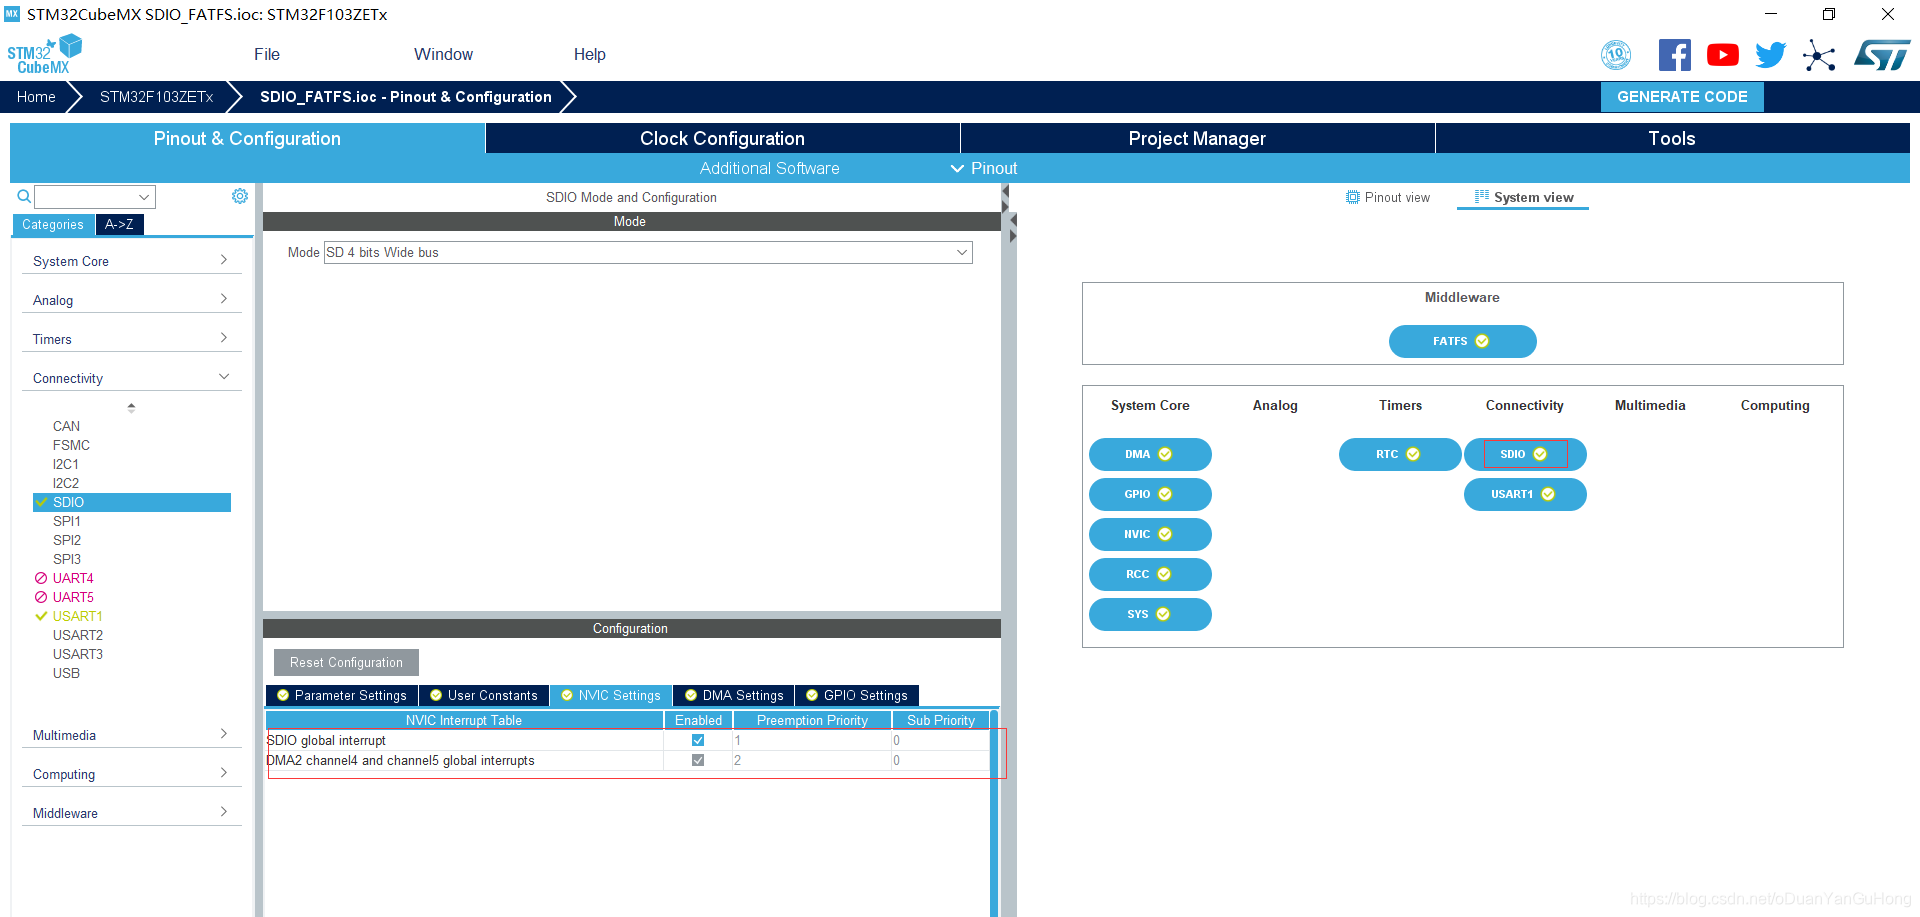Open the RTC timers button
The image size is (1920, 917).
(x=1400, y=454)
